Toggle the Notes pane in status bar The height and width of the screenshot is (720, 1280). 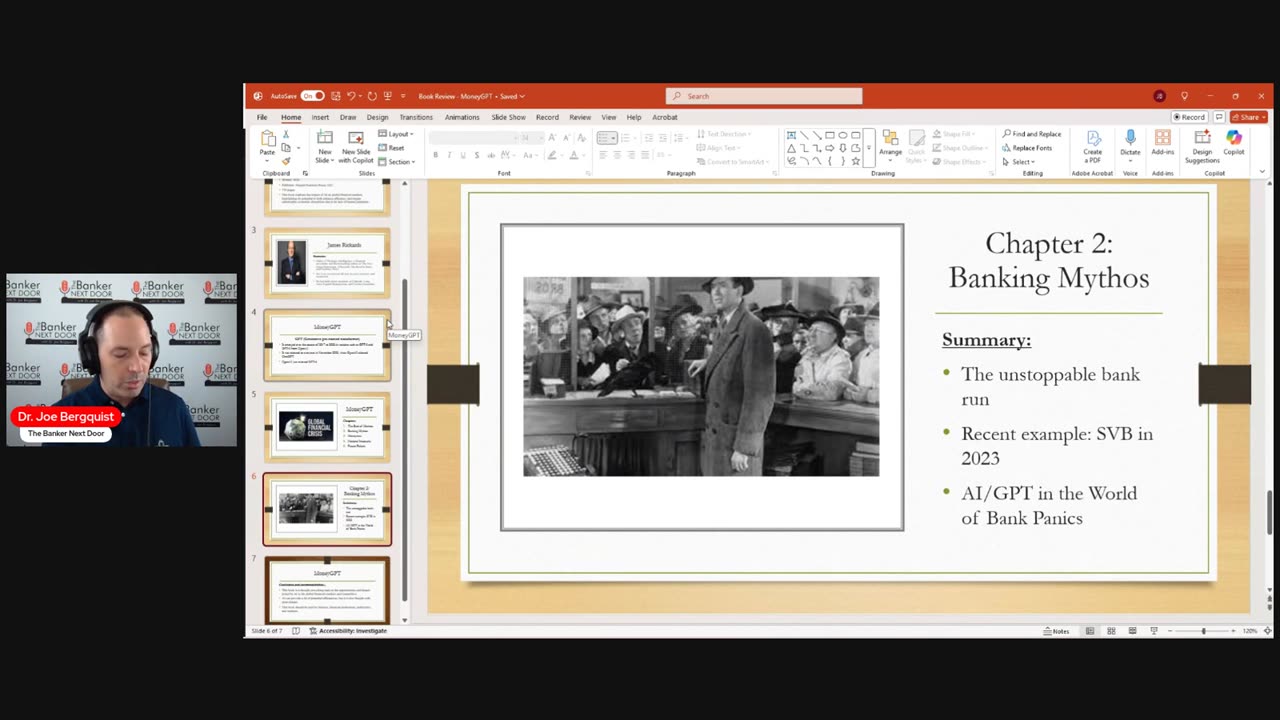tap(1056, 631)
